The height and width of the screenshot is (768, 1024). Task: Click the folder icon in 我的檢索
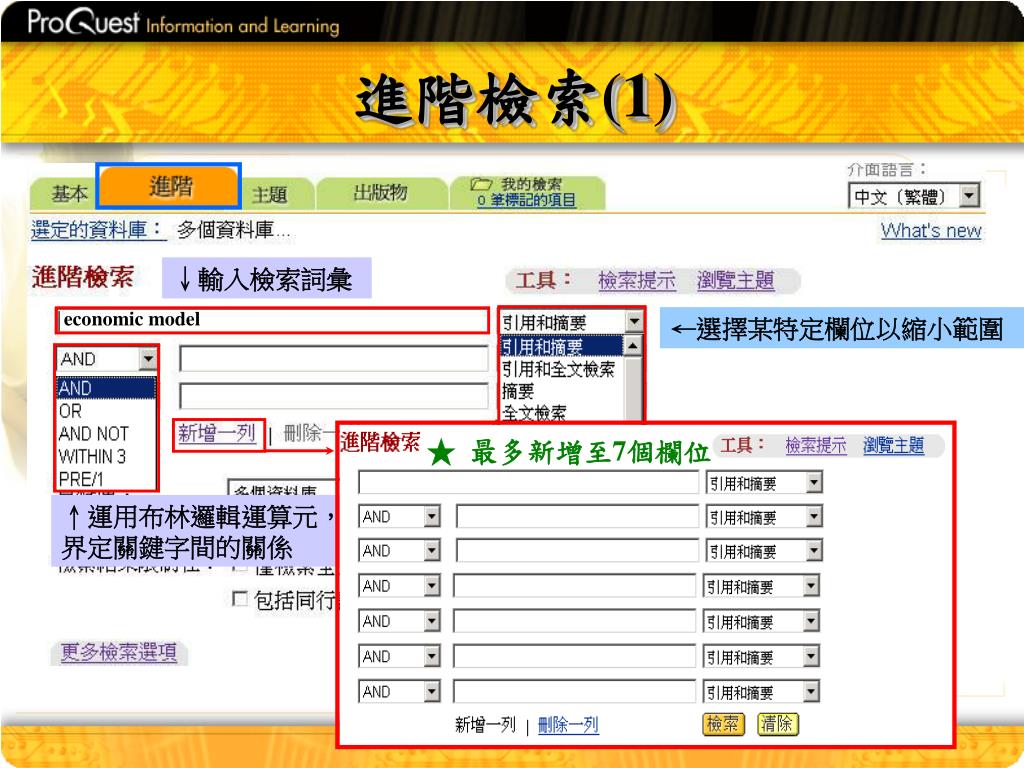tap(480, 184)
